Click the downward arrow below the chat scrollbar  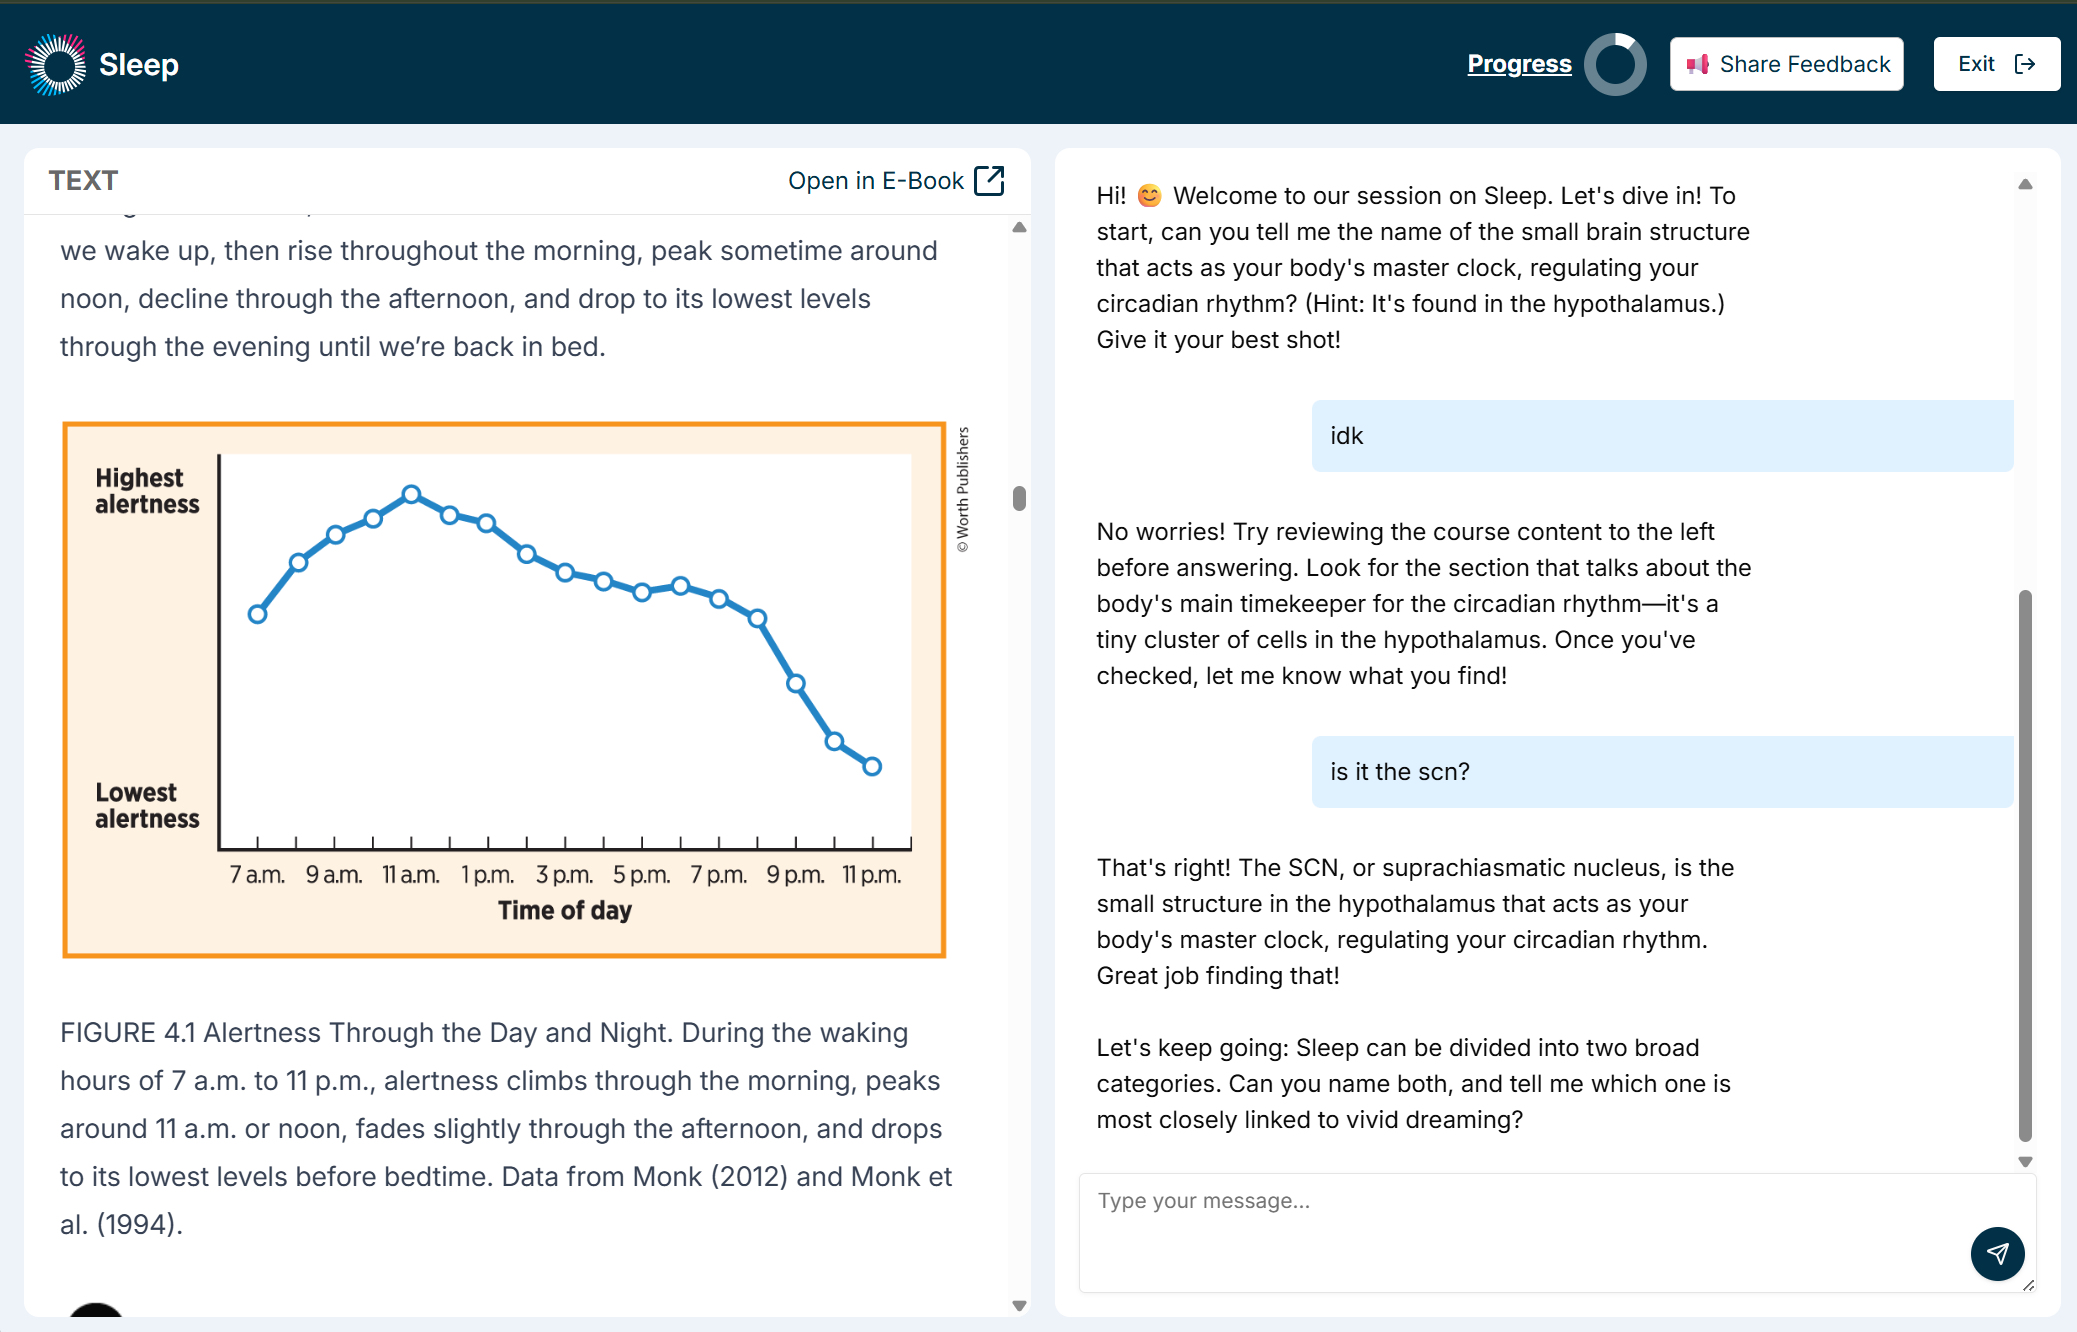[x=2025, y=1161]
